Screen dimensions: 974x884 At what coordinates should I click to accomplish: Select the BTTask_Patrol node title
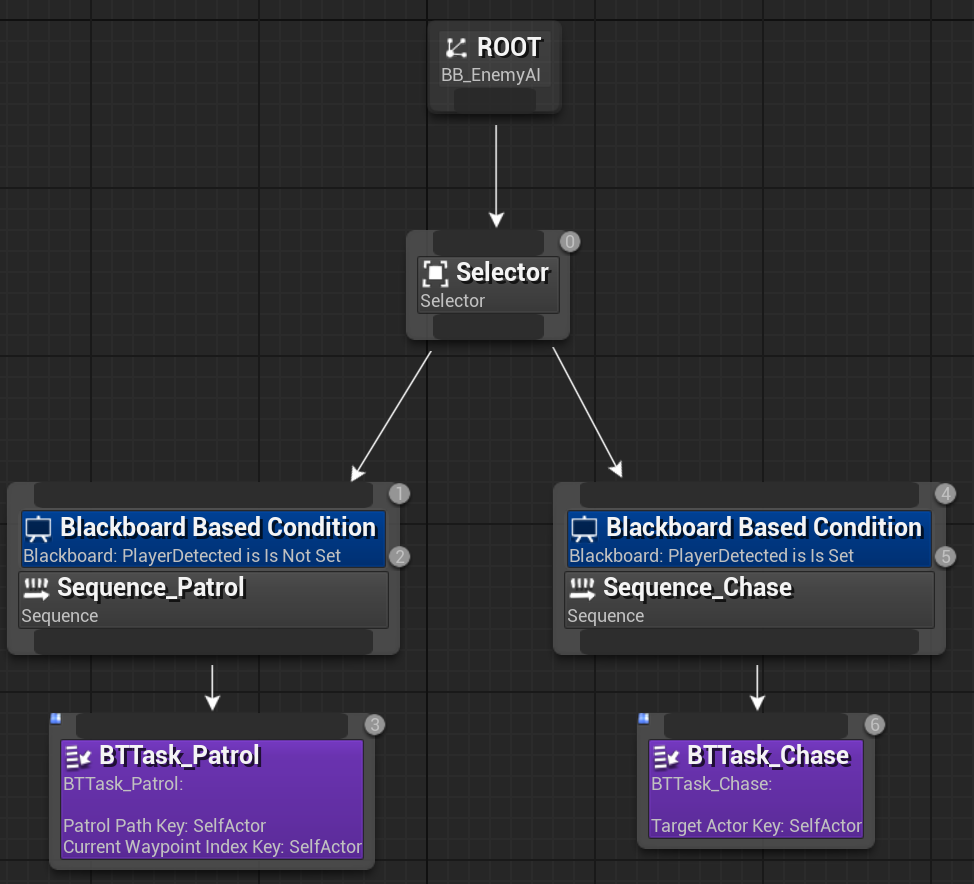[x=180, y=756]
